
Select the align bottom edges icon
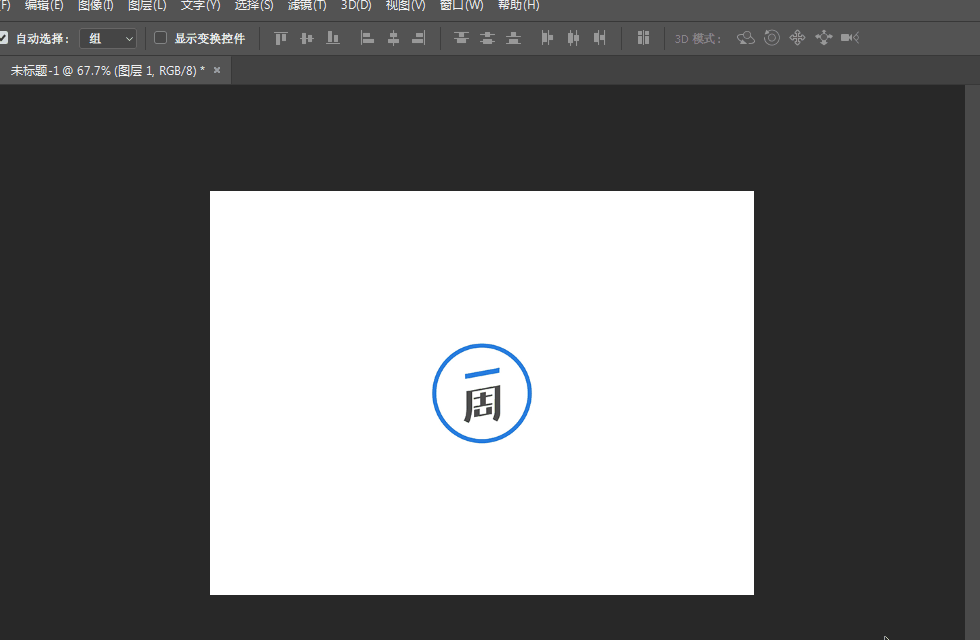click(x=332, y=38)
